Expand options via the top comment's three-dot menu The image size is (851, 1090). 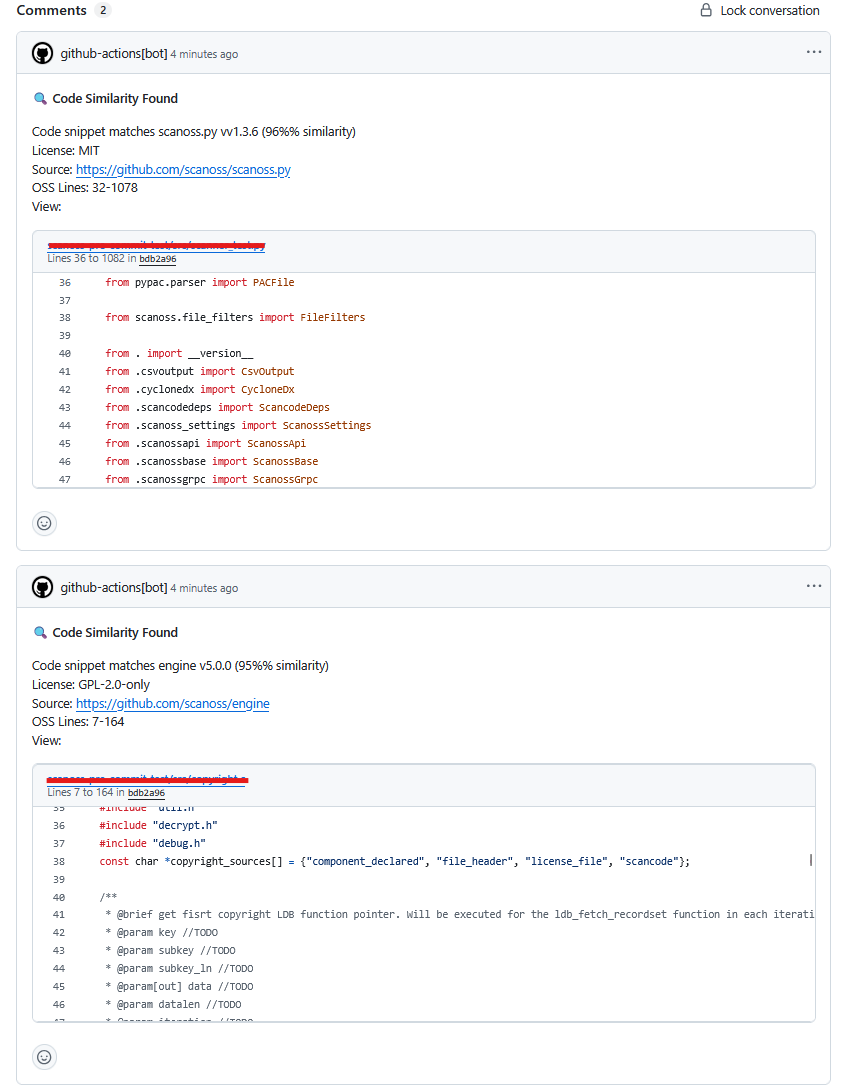[x=813, y=52]
